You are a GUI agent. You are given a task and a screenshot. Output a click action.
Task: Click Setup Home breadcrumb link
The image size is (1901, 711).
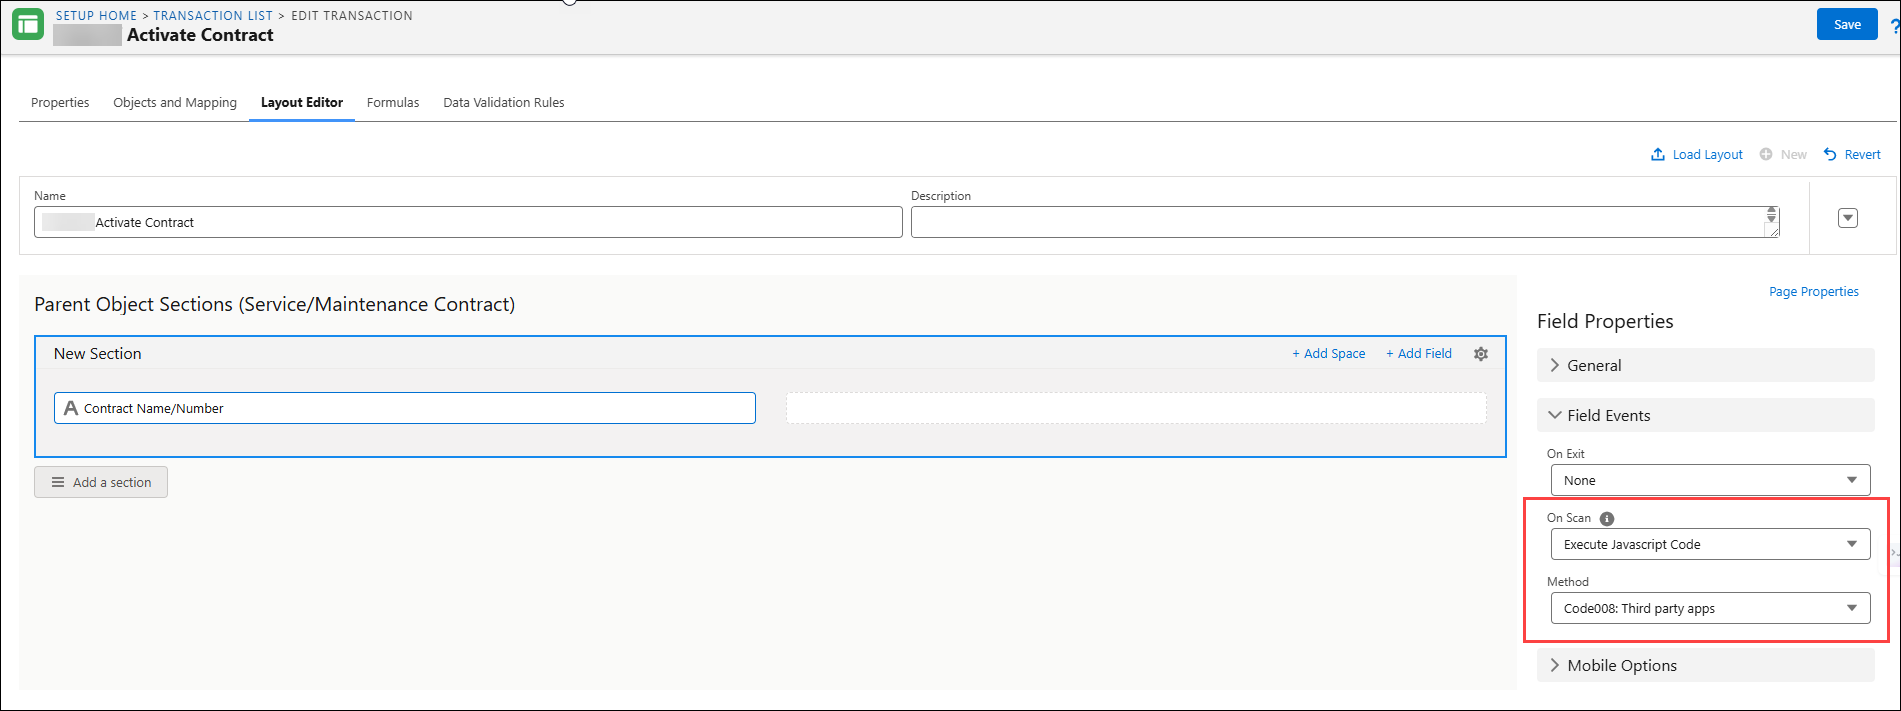point(96,15)
